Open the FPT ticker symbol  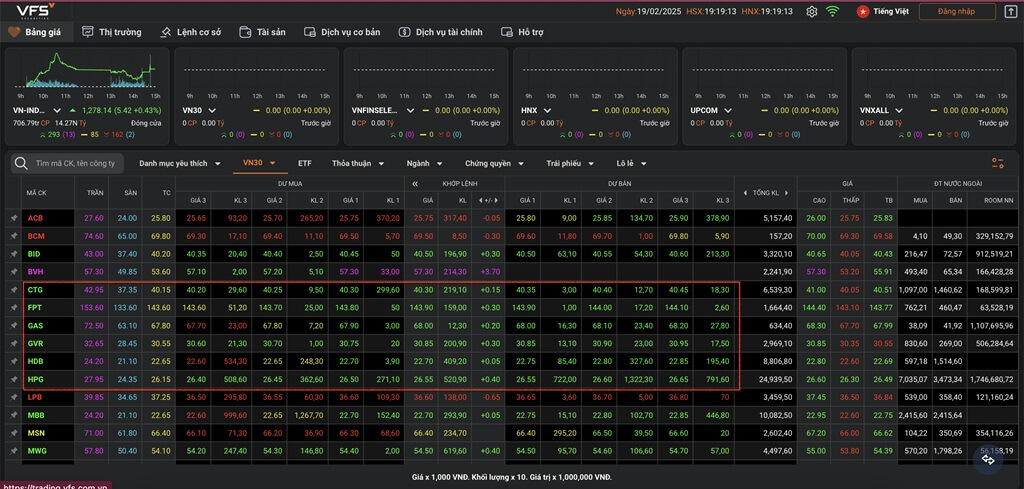tap(35, 307)
